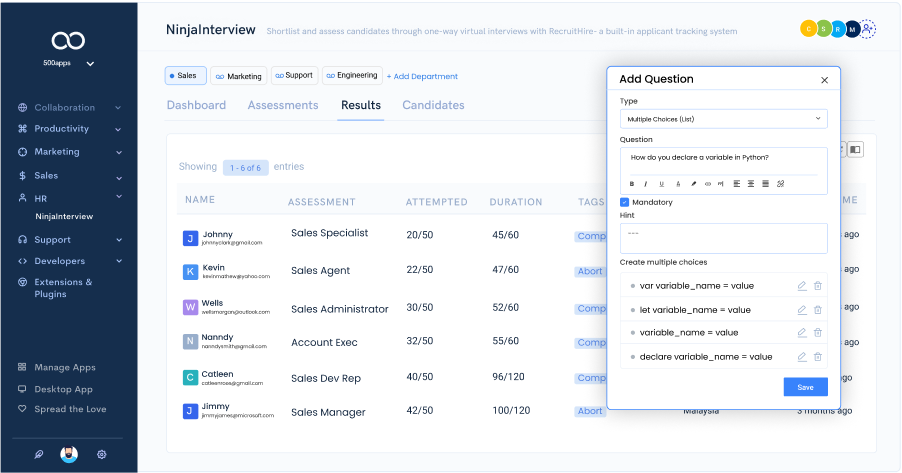
Task: Switch to the Candidates tab
Action: pyautogui.click(x=433, y=106)
